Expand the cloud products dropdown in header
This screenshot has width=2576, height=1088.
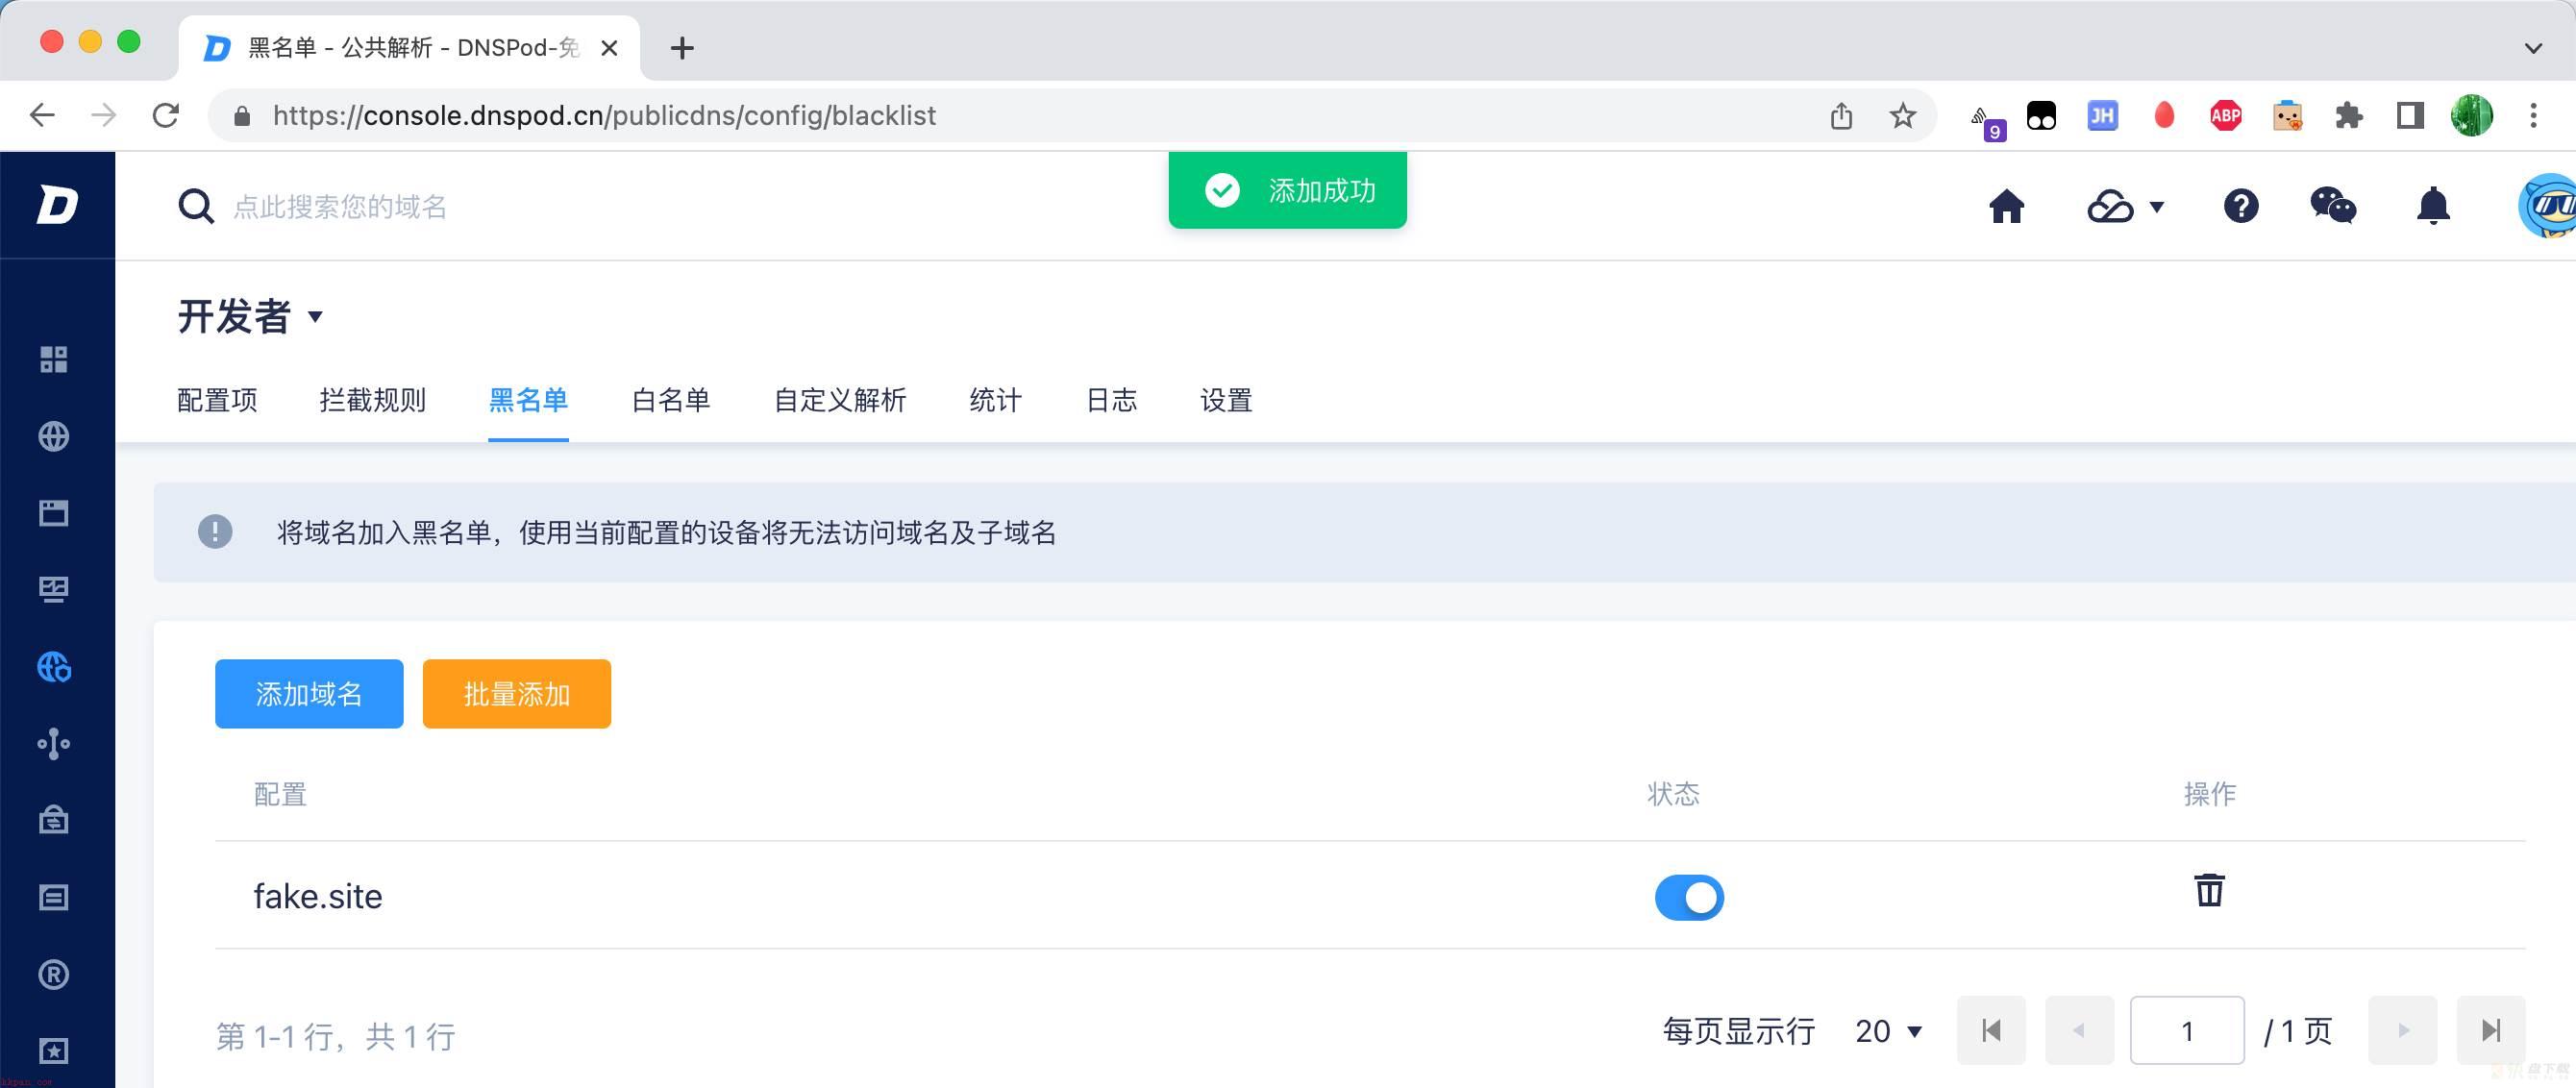(2126, 206)
